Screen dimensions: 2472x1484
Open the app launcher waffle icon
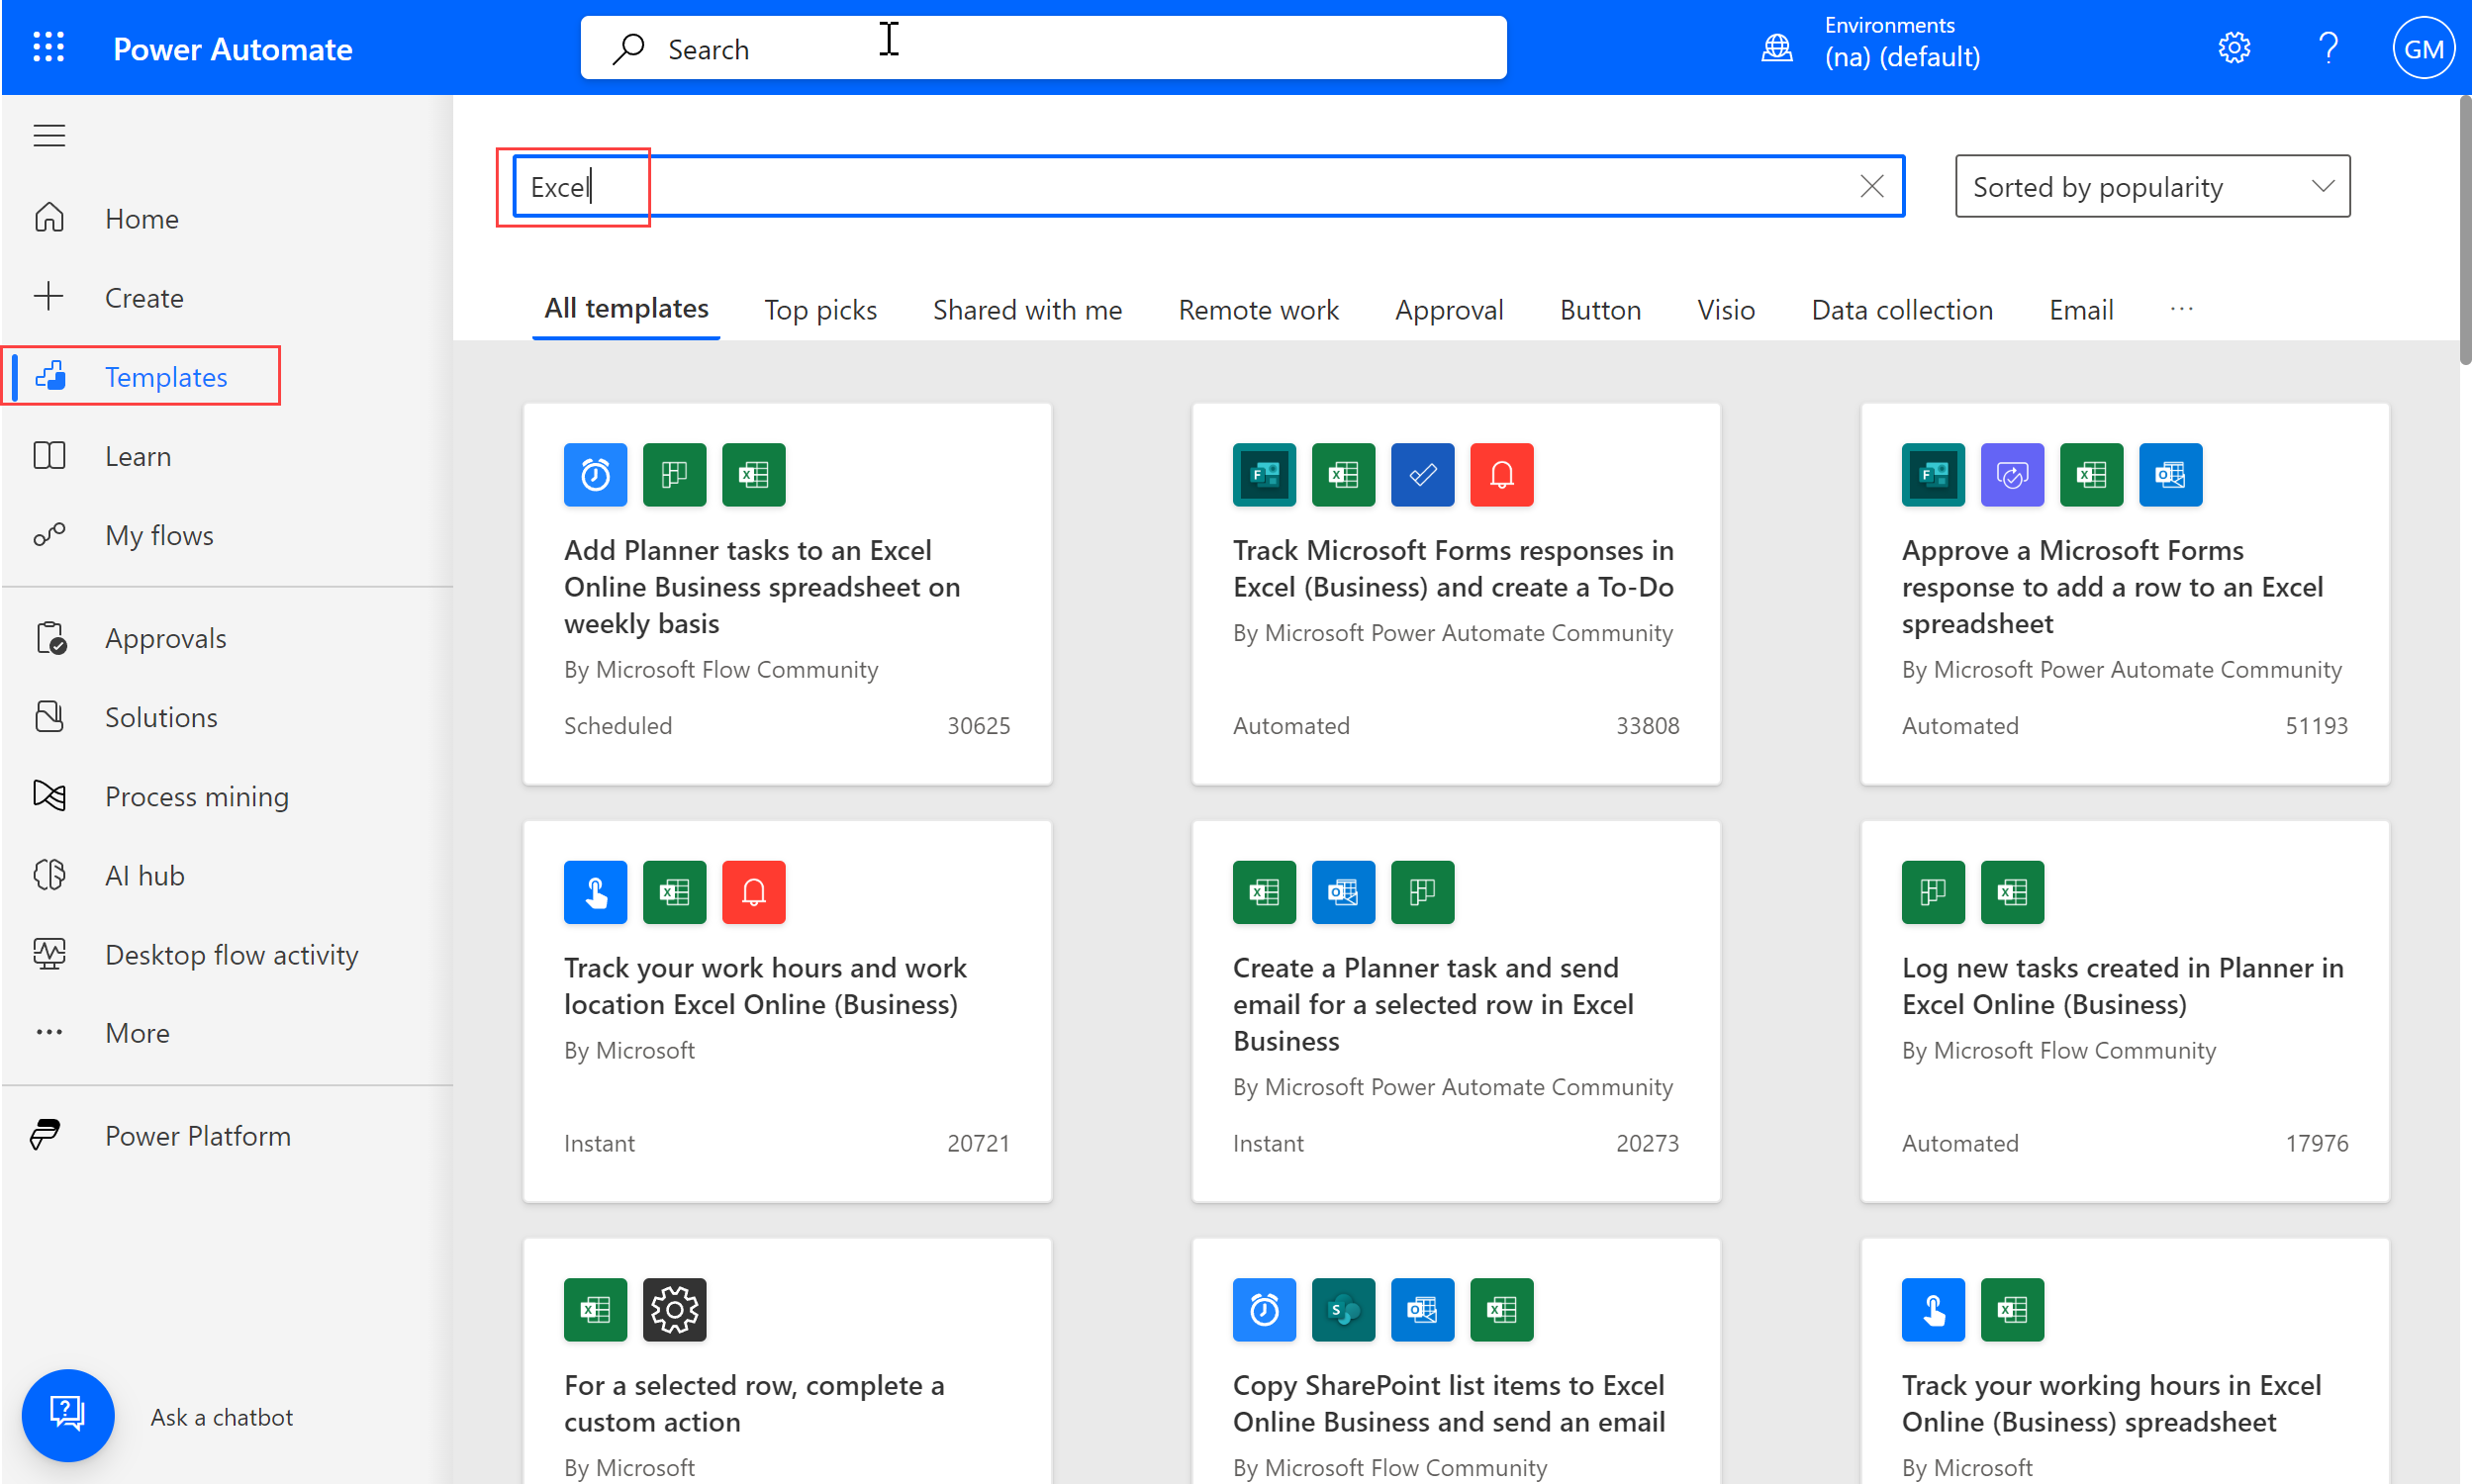48,47
